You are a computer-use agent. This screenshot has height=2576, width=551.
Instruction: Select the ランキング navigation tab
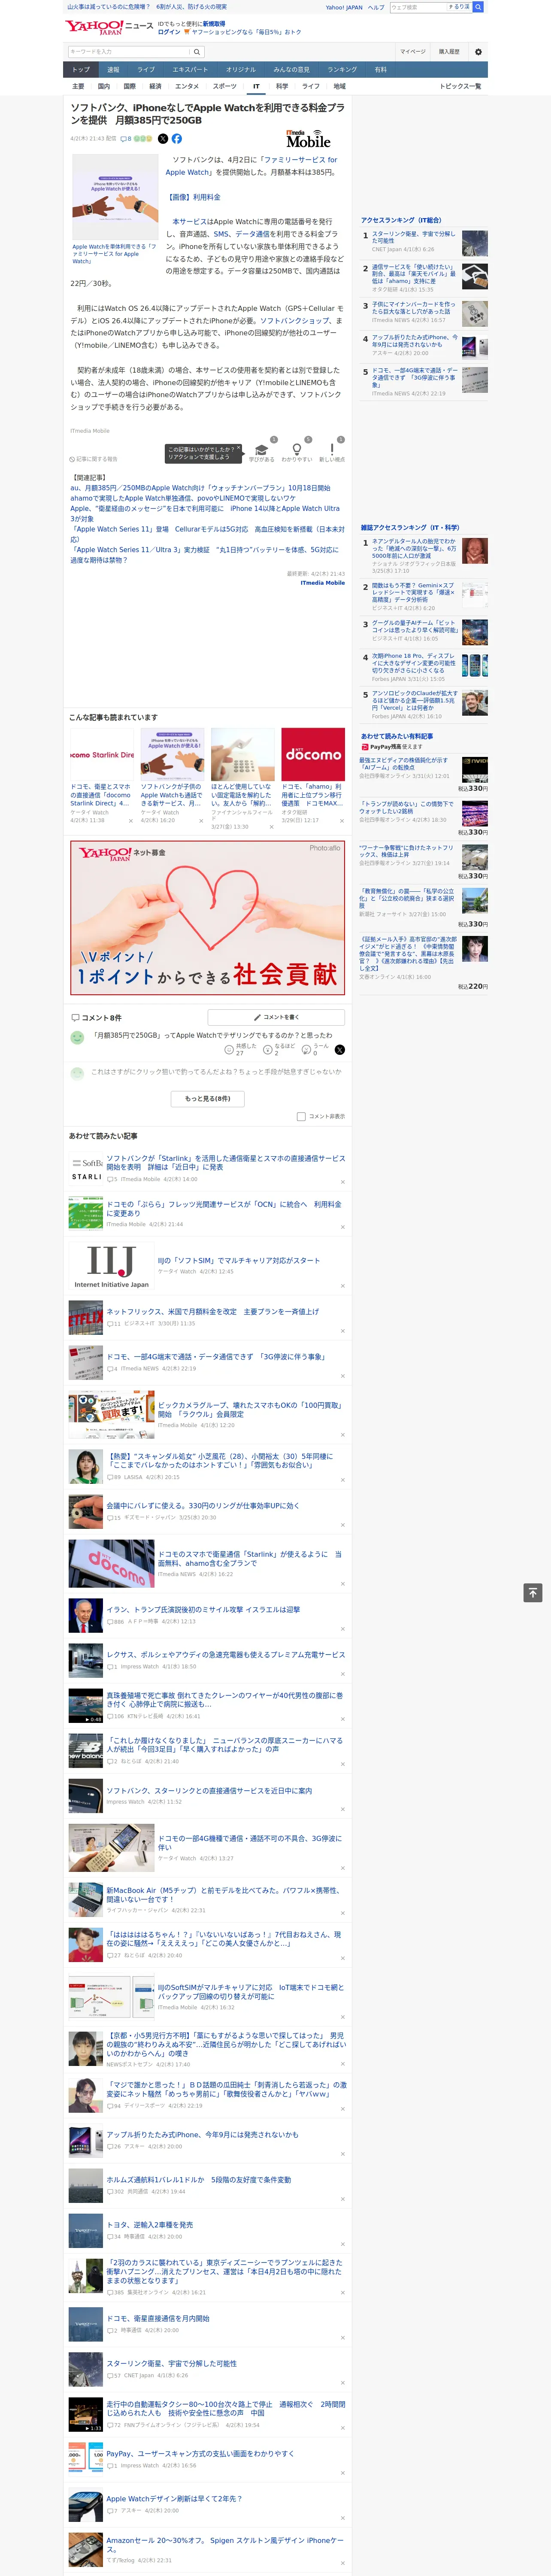tap(342, 70)
